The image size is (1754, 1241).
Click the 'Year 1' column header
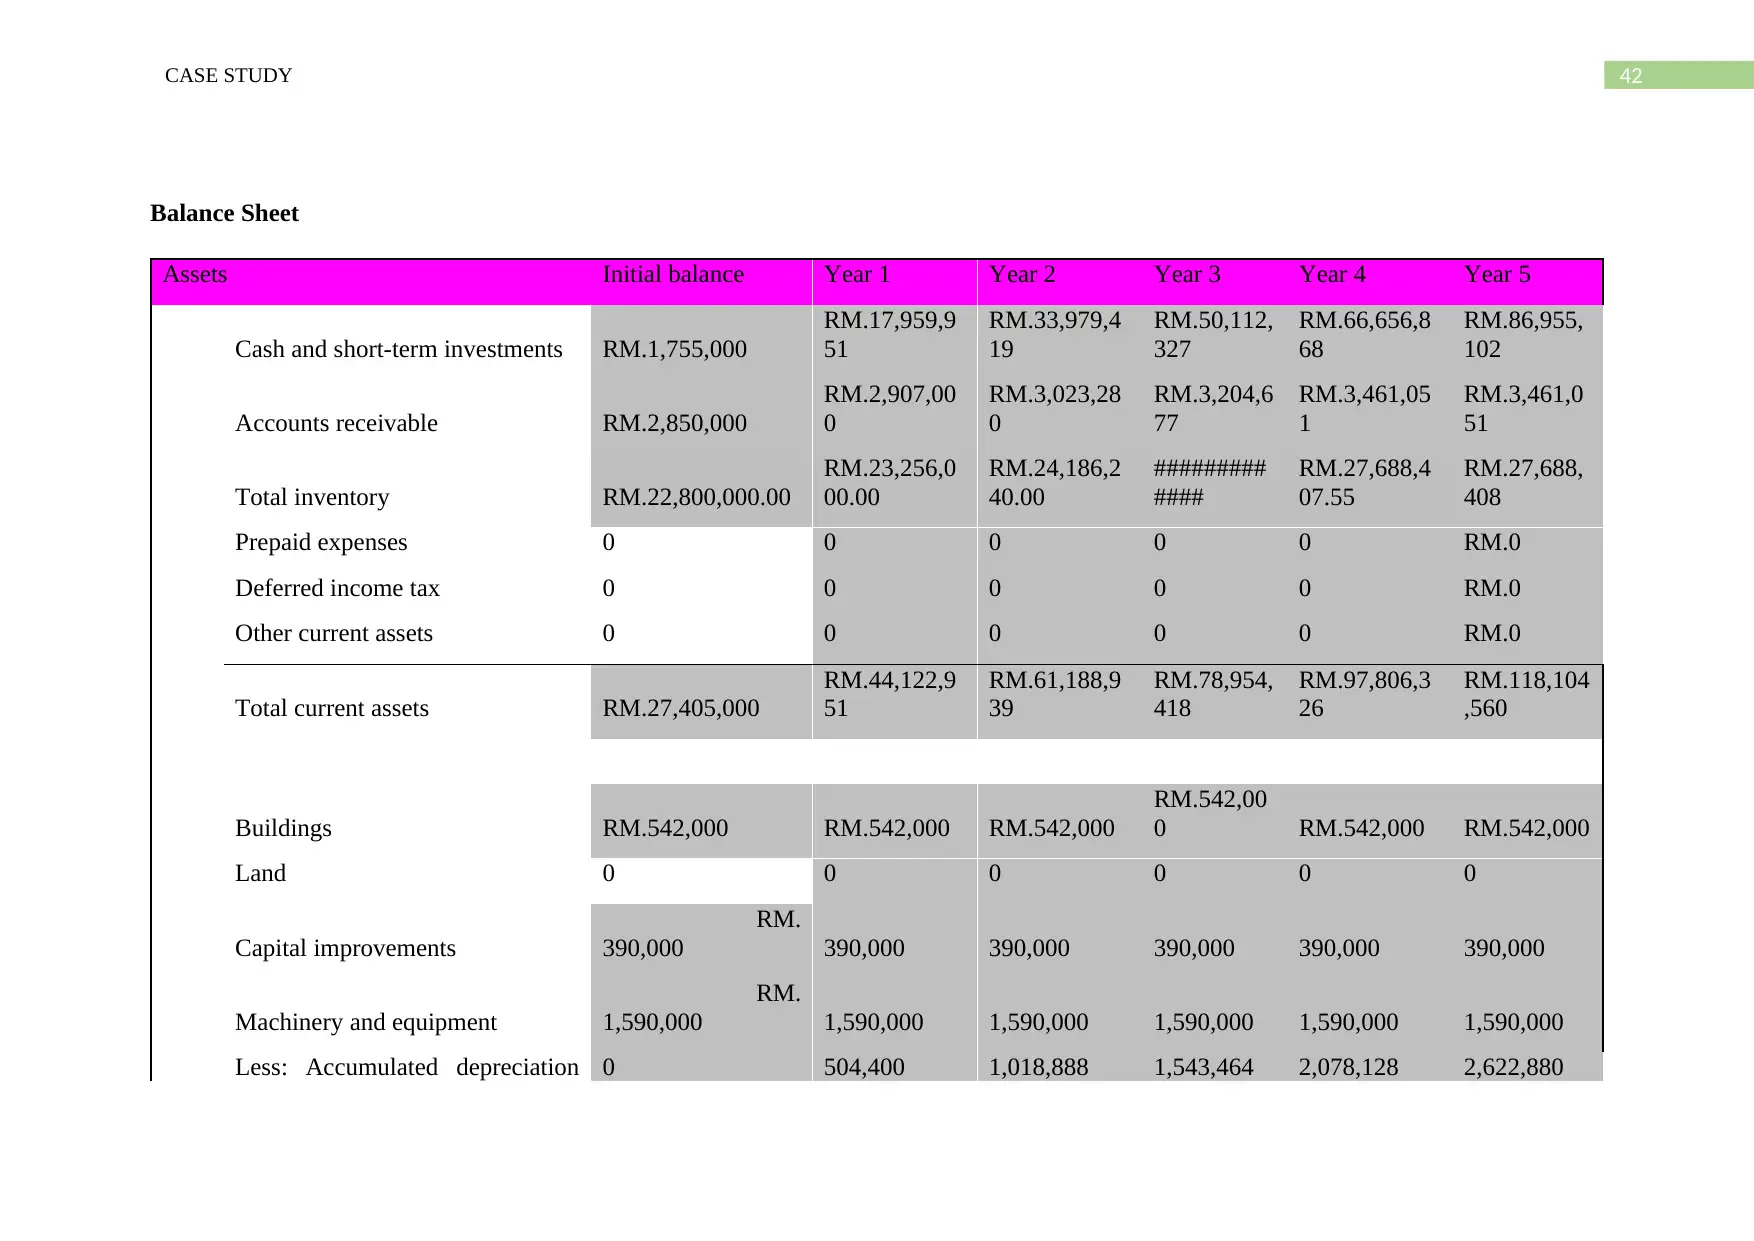[x=857, y=274]
